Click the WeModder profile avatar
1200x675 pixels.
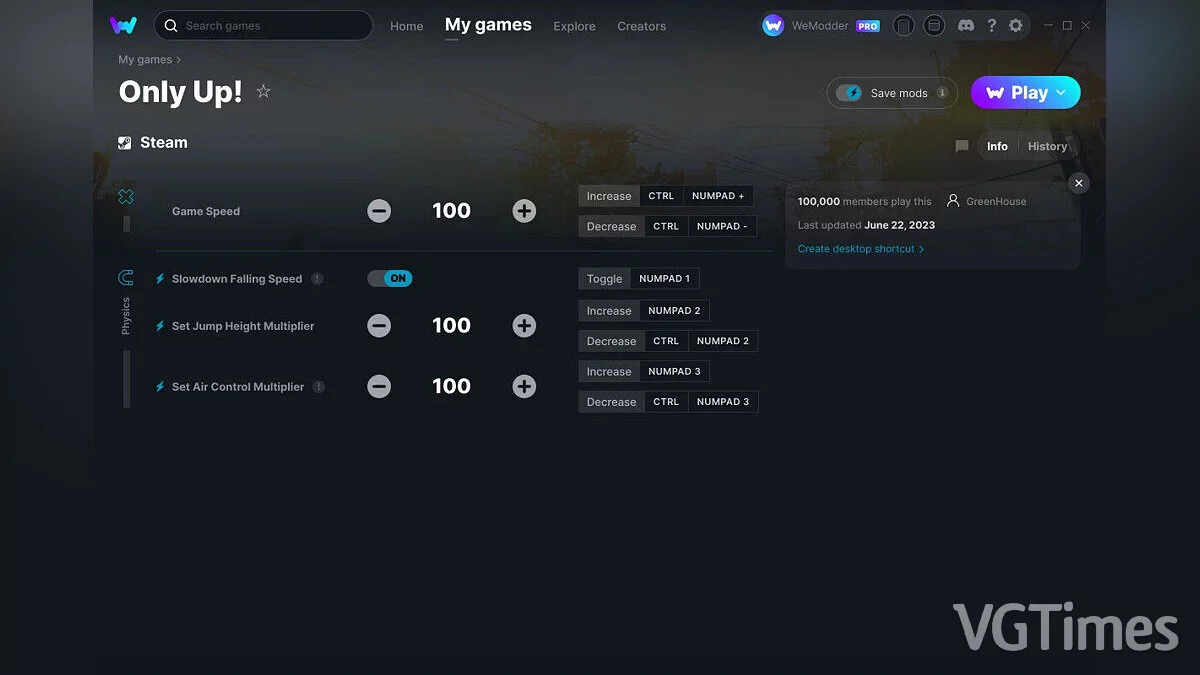point(773,26)
